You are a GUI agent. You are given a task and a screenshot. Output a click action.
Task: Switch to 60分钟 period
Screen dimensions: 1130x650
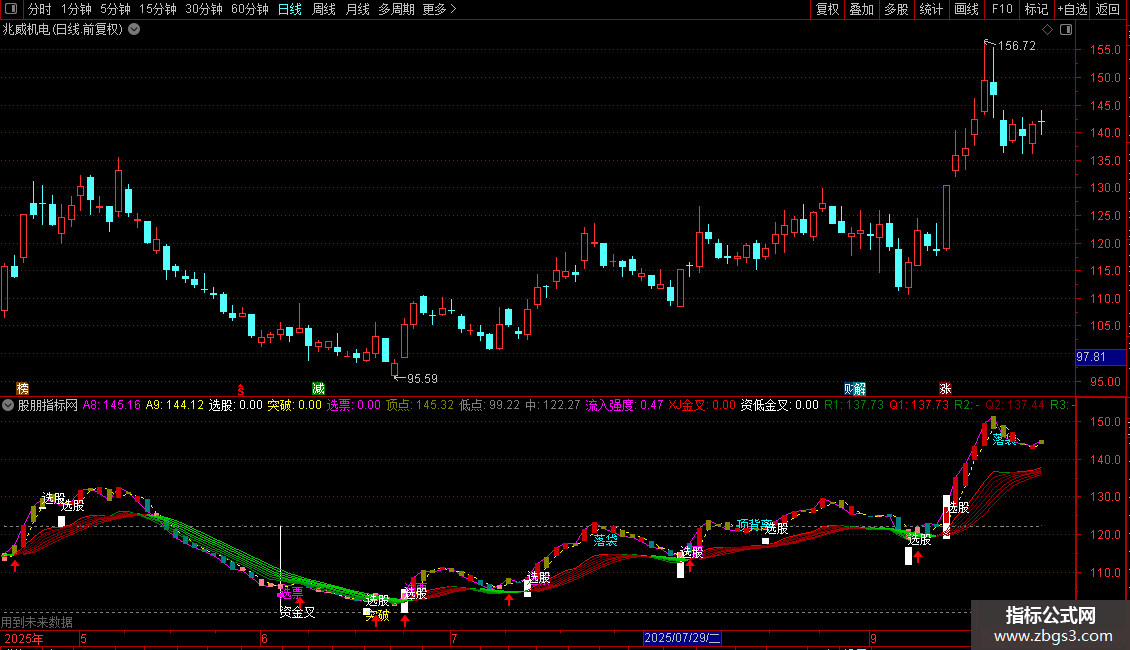coord(249,9)
